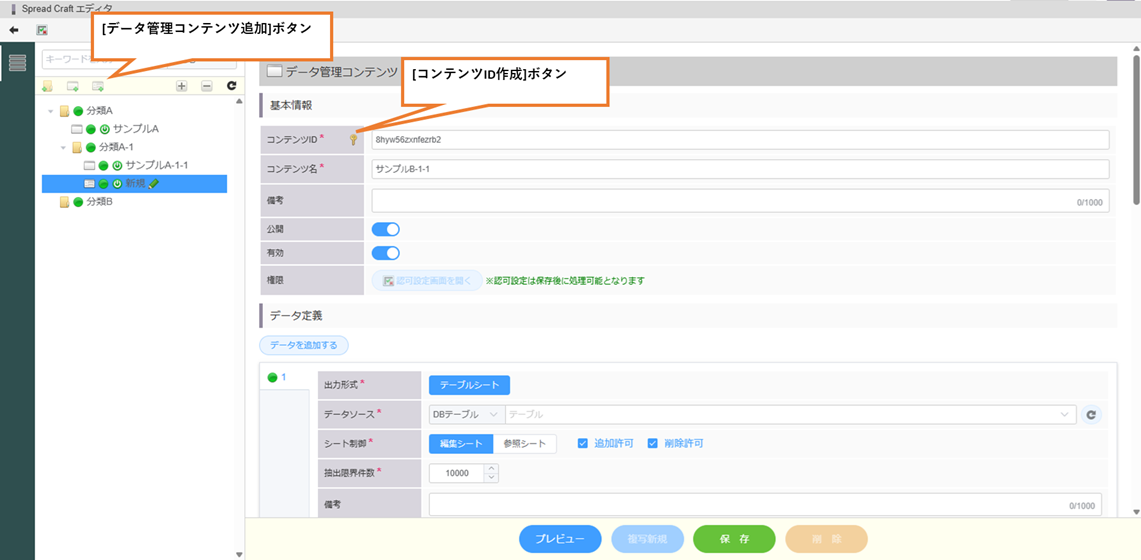Click the コンテンツ名 input field
This screenshot has width=1141, height=560.
(740, 169)
